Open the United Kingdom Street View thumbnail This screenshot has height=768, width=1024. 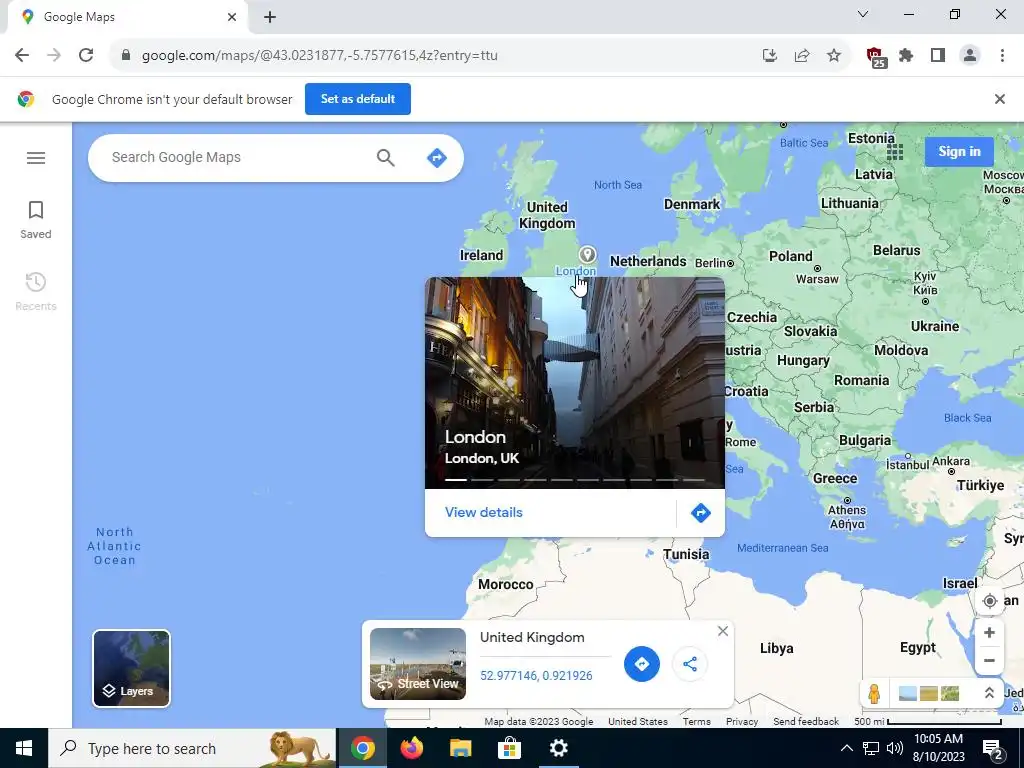tap(418, 664)
